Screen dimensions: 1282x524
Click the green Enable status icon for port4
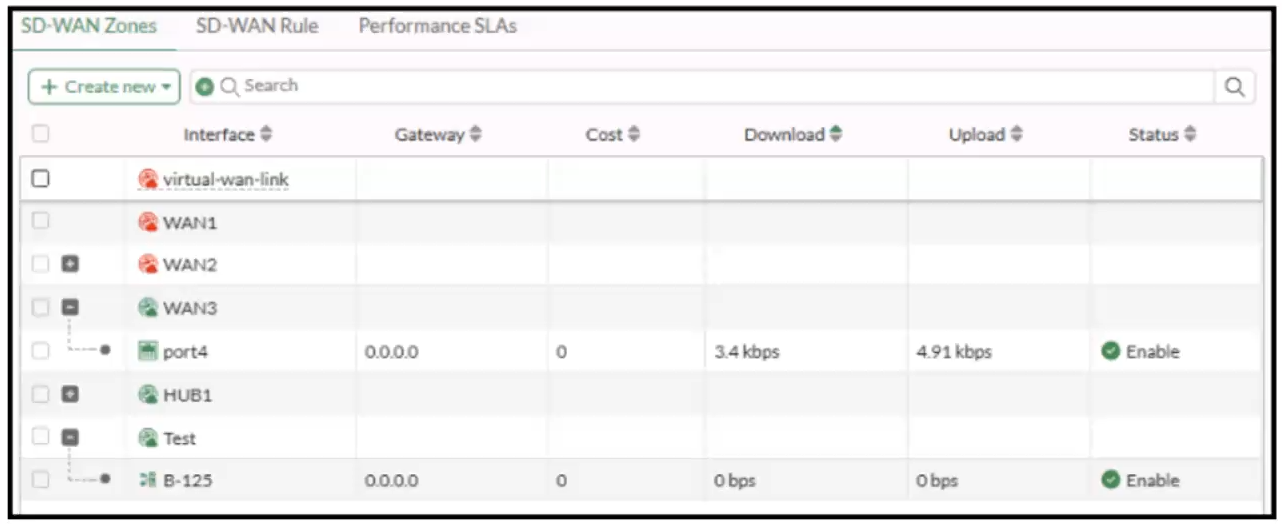[1110, 351]
